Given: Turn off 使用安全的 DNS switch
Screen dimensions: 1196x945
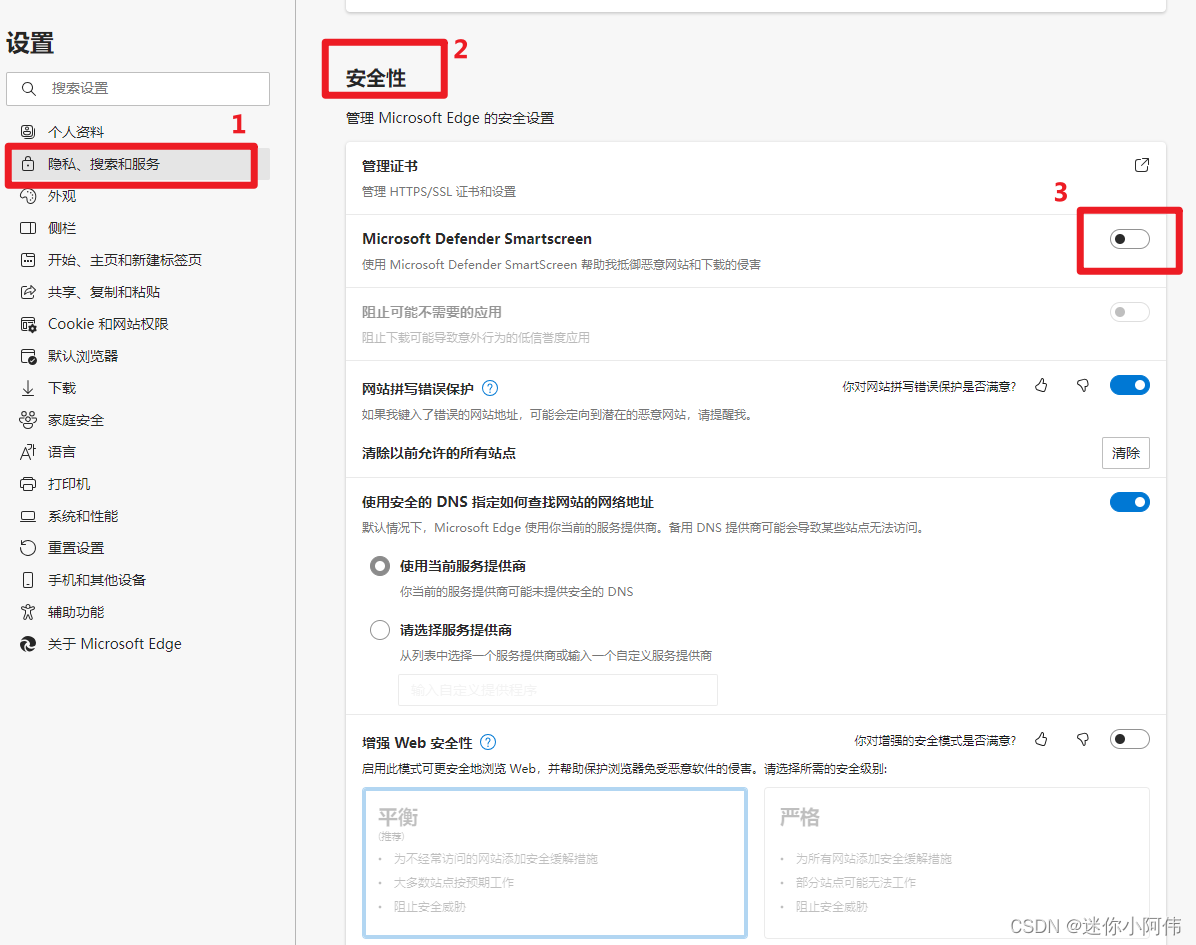Looking at the screenshot, I should click(x=1130, y=502).
